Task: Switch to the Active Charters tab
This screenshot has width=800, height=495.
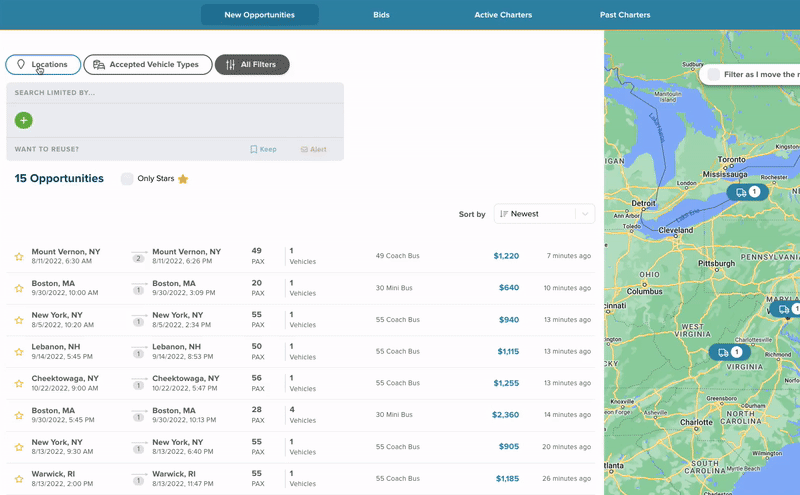Action: (503, 15)
